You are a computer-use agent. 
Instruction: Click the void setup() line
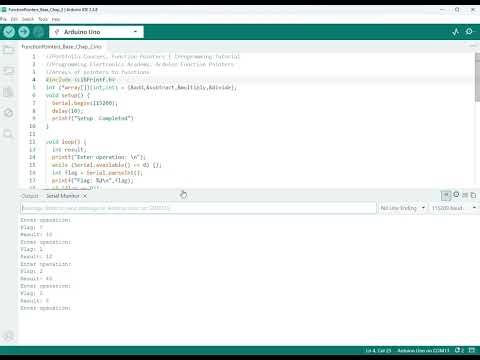[x=68, y=95]
